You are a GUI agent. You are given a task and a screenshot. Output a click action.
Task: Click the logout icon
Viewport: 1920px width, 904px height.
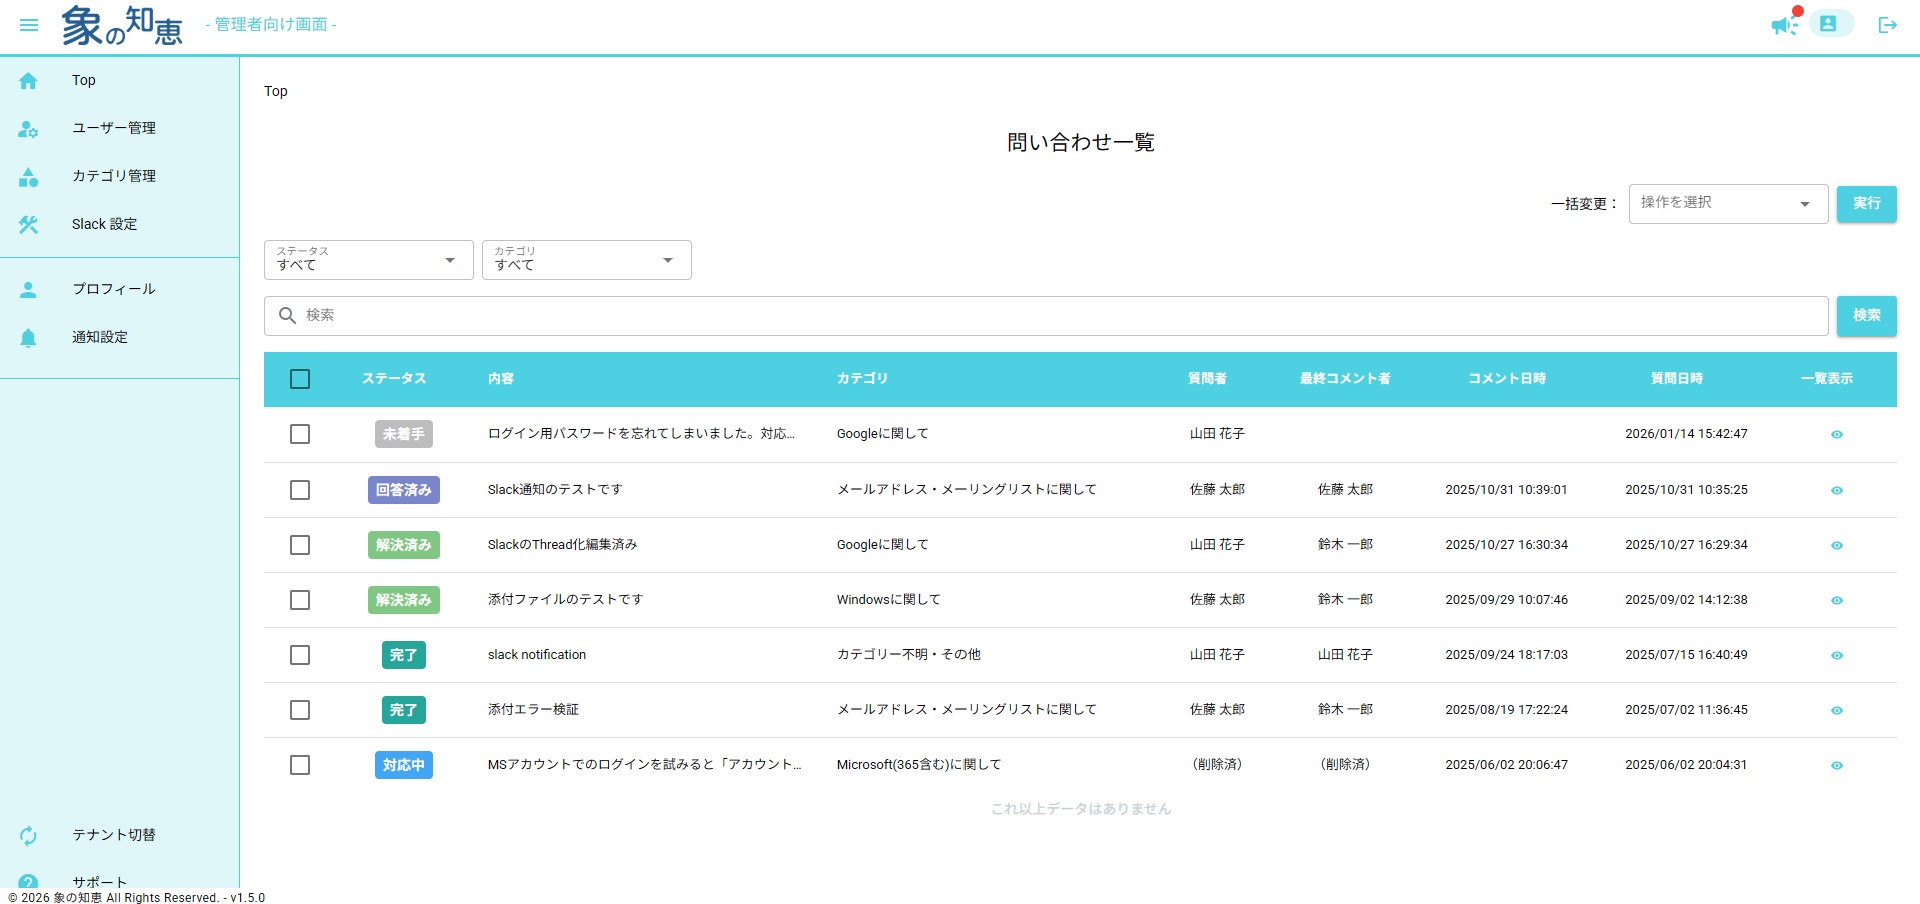tap(1887, 25)
